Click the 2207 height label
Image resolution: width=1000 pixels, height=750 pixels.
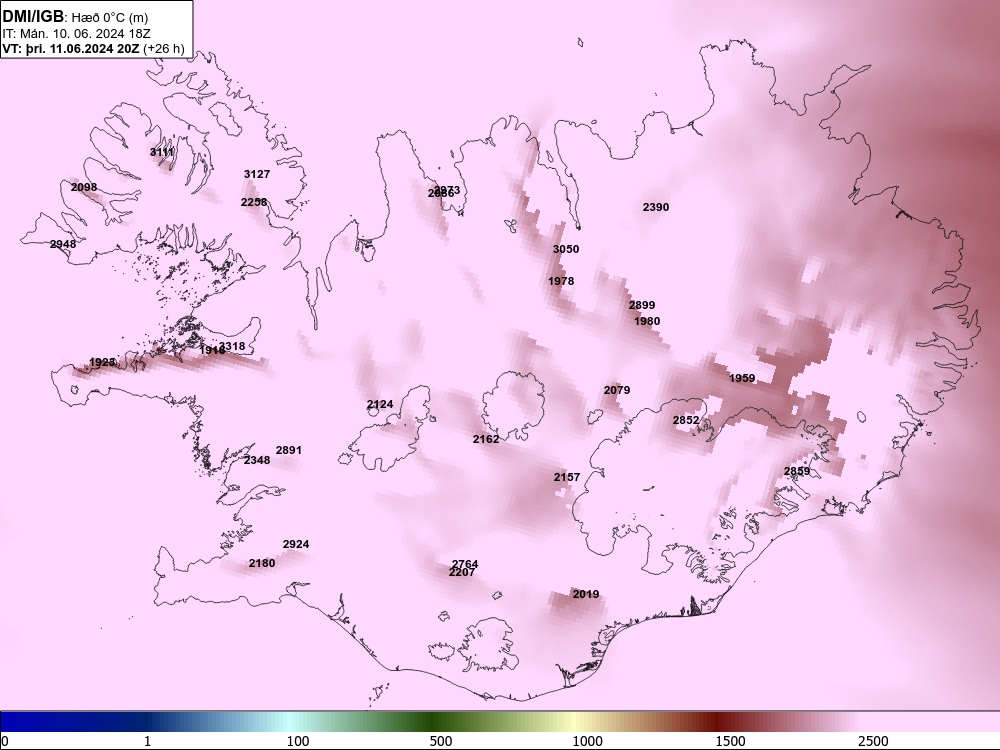point(462,573)
